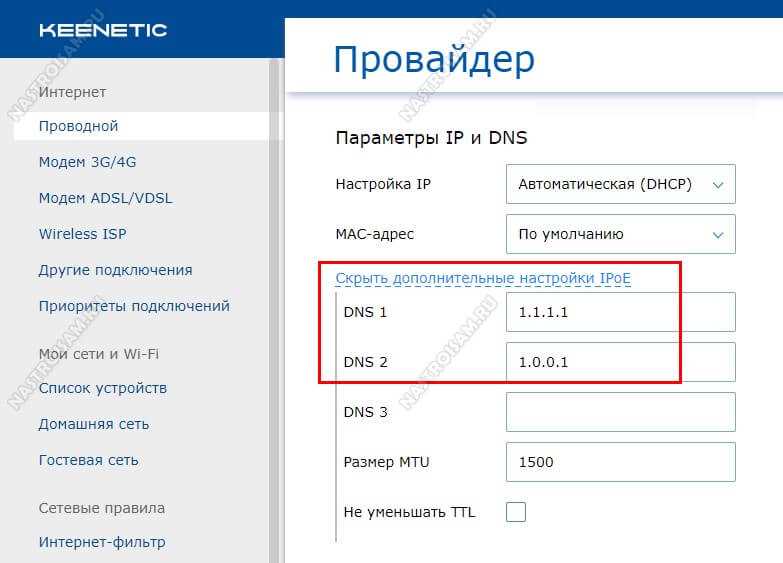The width and height of the screenshot is (783, 563).
Task: Click the MAC-адрес label
Action: [375, 234]
